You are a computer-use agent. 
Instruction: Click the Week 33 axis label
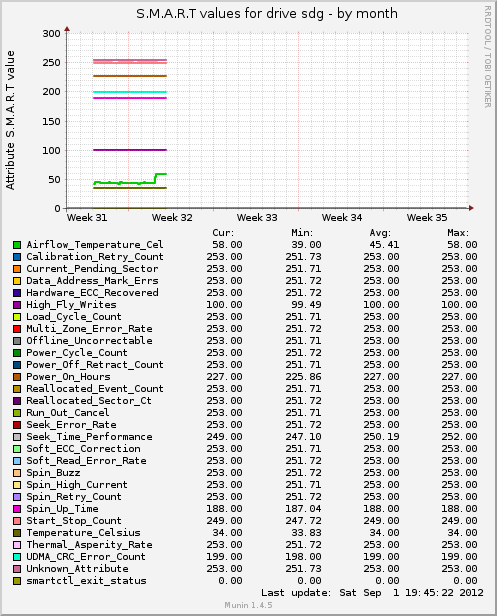tap(257, 218)
